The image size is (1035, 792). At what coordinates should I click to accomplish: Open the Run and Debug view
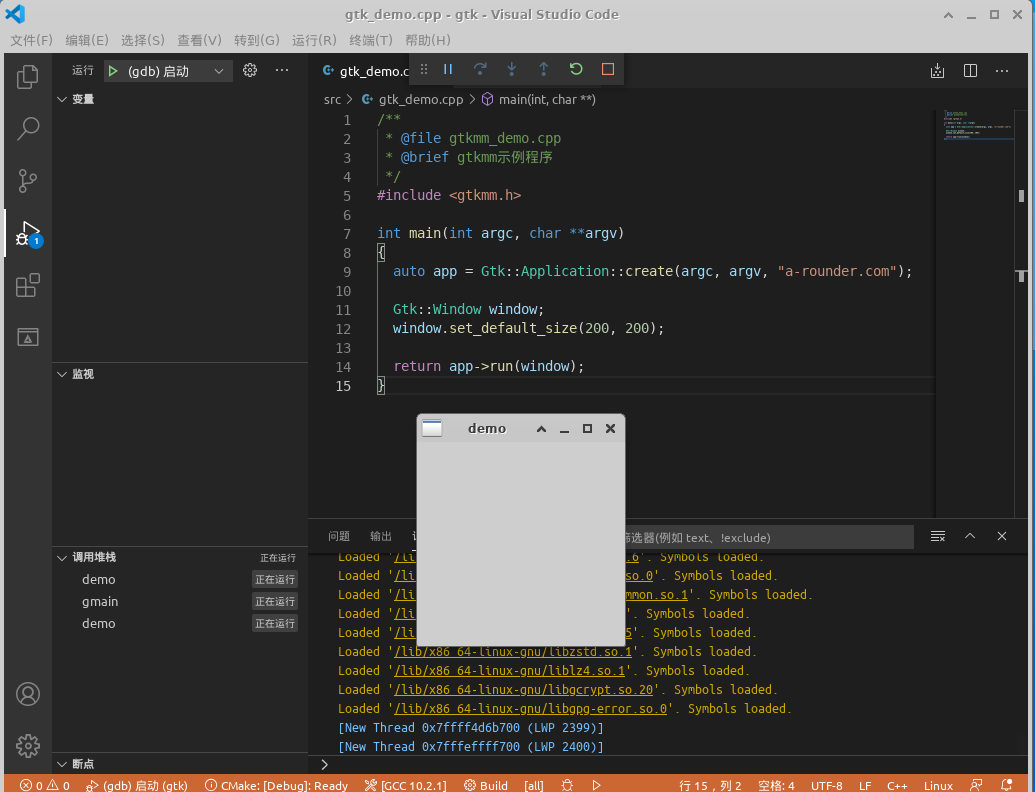point(28,234)
